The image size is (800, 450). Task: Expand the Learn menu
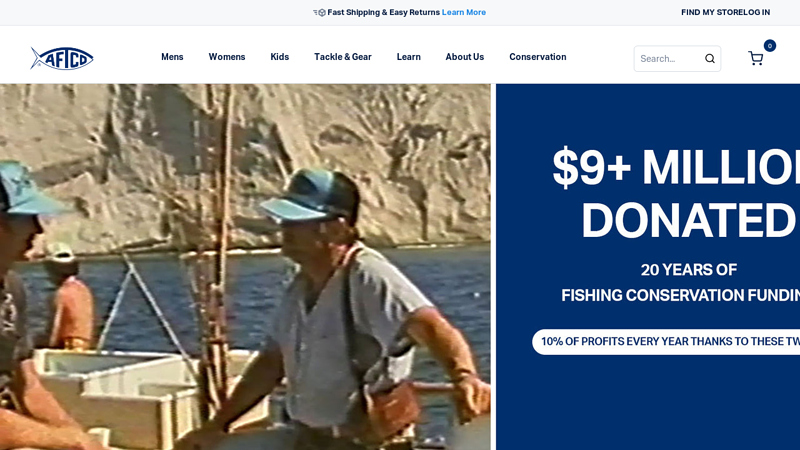pyautogui.click(x=409, y=57)
